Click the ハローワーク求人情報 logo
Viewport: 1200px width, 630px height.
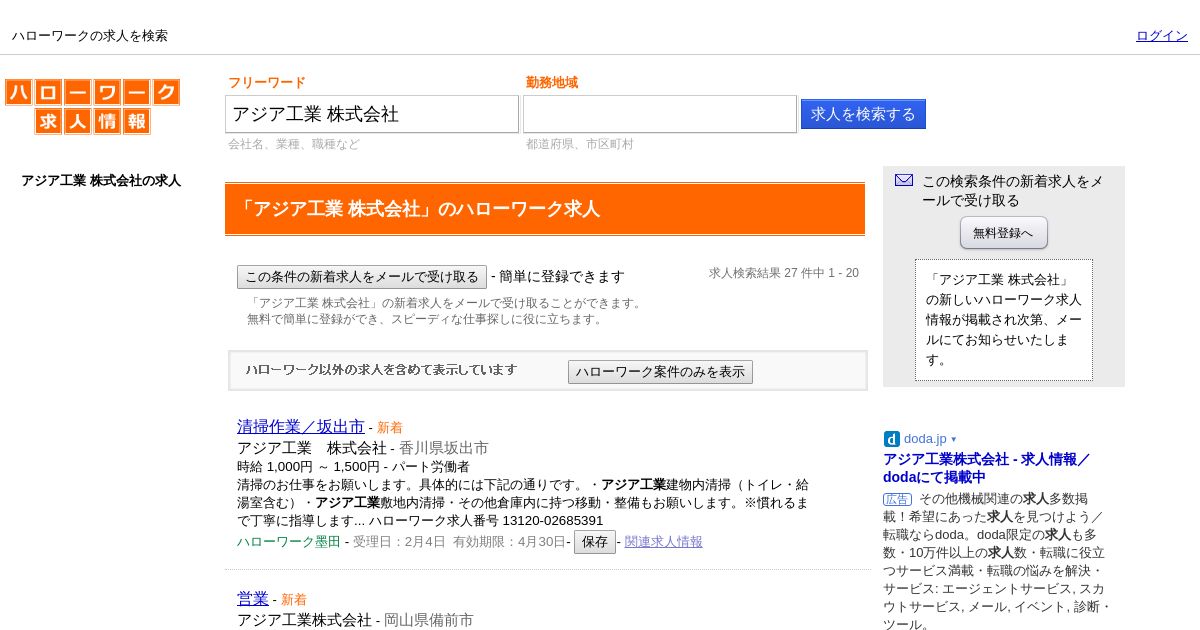coord(92,106)
